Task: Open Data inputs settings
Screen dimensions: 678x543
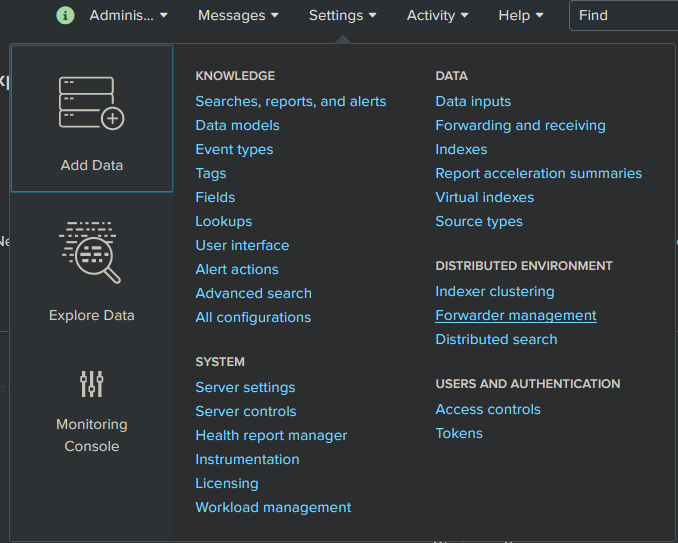Action: (x=473, y=101)
